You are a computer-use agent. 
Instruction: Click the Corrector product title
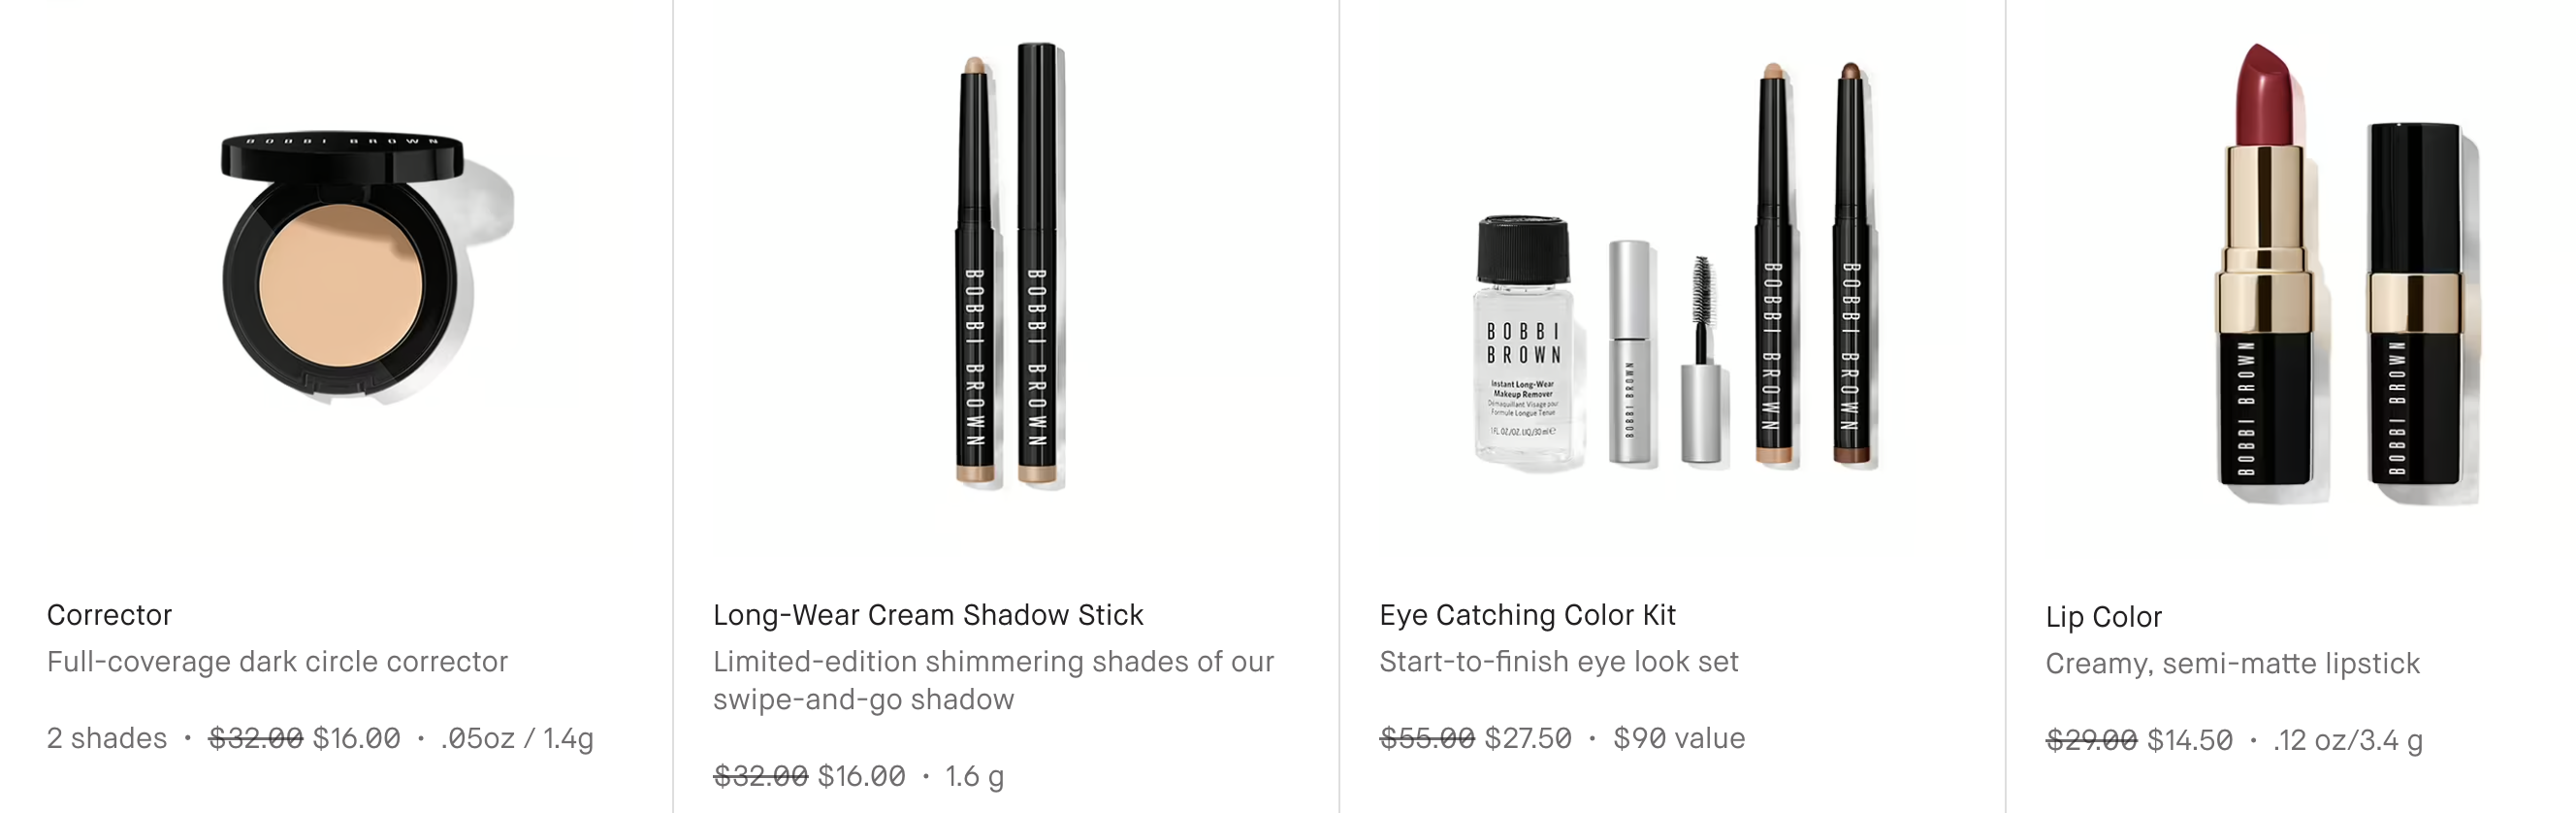point(109,615)
